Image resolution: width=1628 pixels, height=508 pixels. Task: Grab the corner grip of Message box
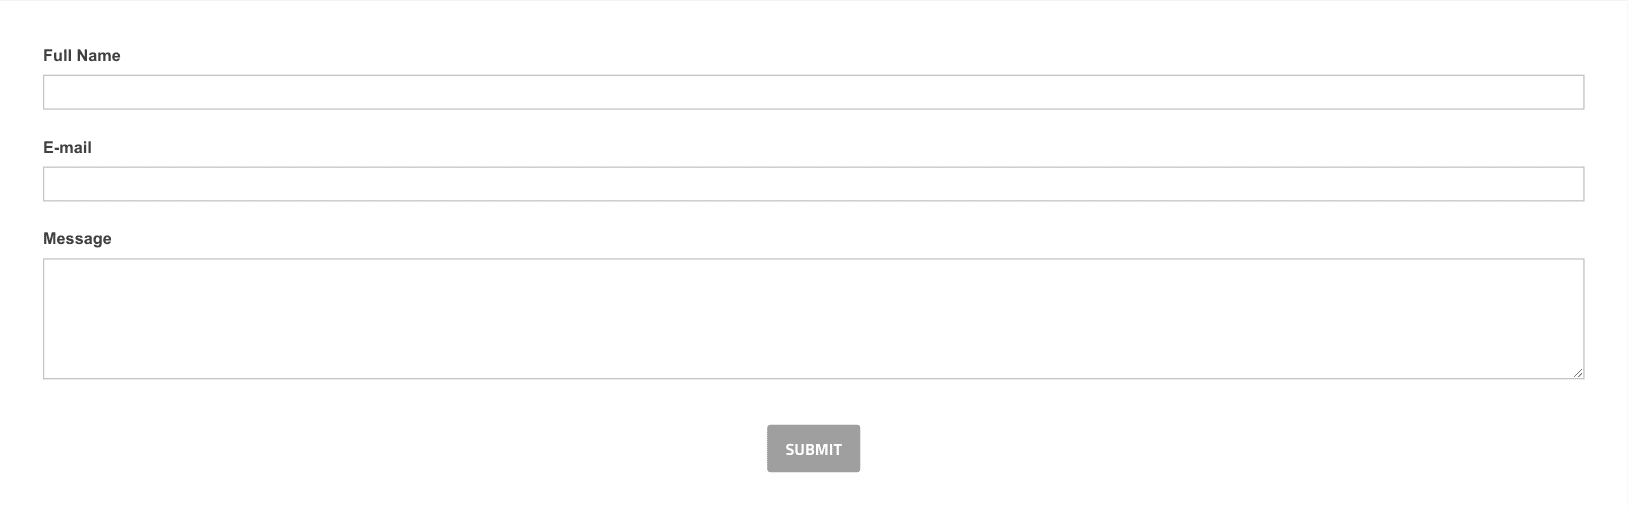pyautogui.click(x=1577, y=372)
